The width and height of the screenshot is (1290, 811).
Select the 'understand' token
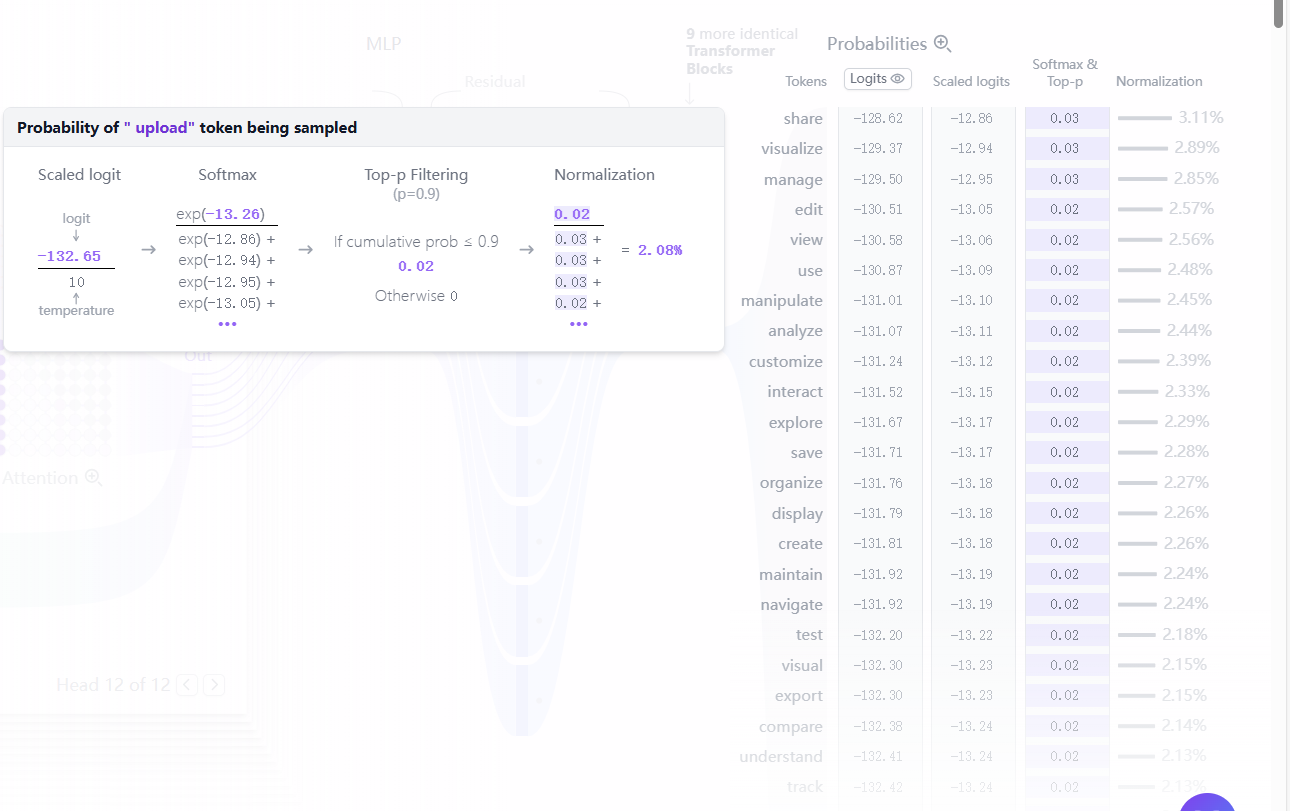tap(781, 757)
